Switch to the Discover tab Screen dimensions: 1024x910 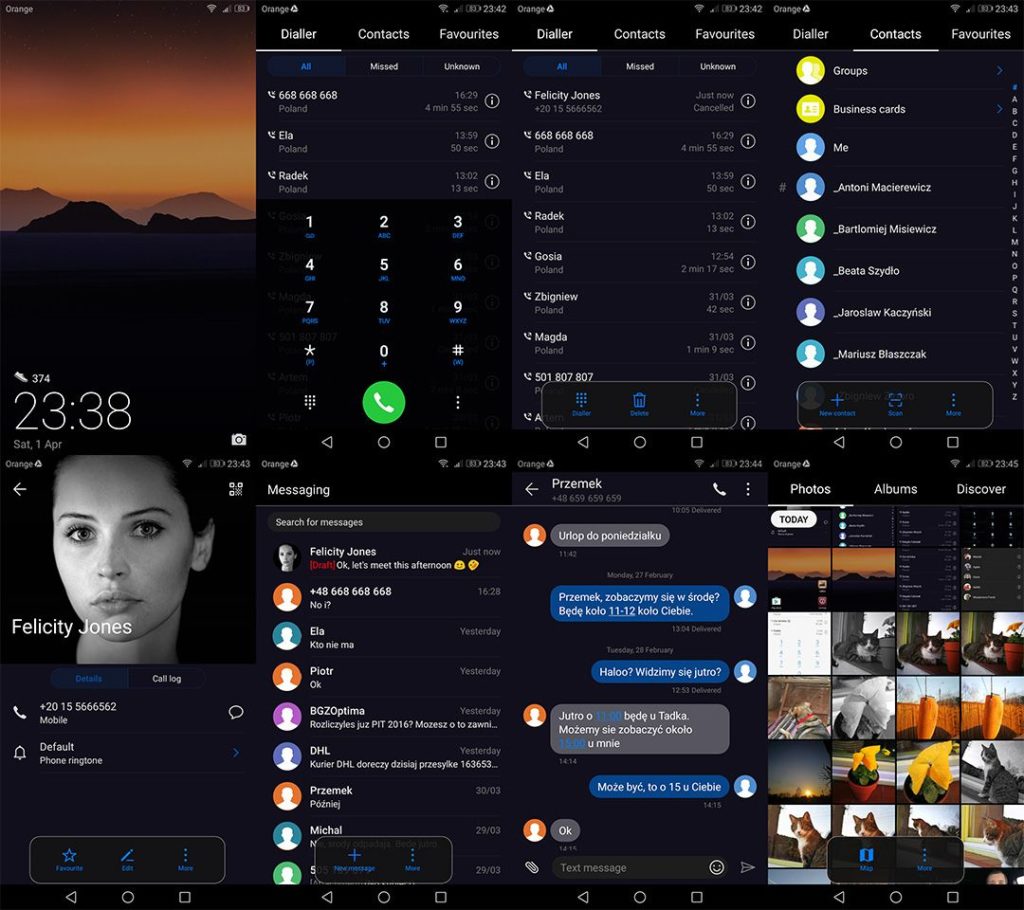[x=980, y=489]
